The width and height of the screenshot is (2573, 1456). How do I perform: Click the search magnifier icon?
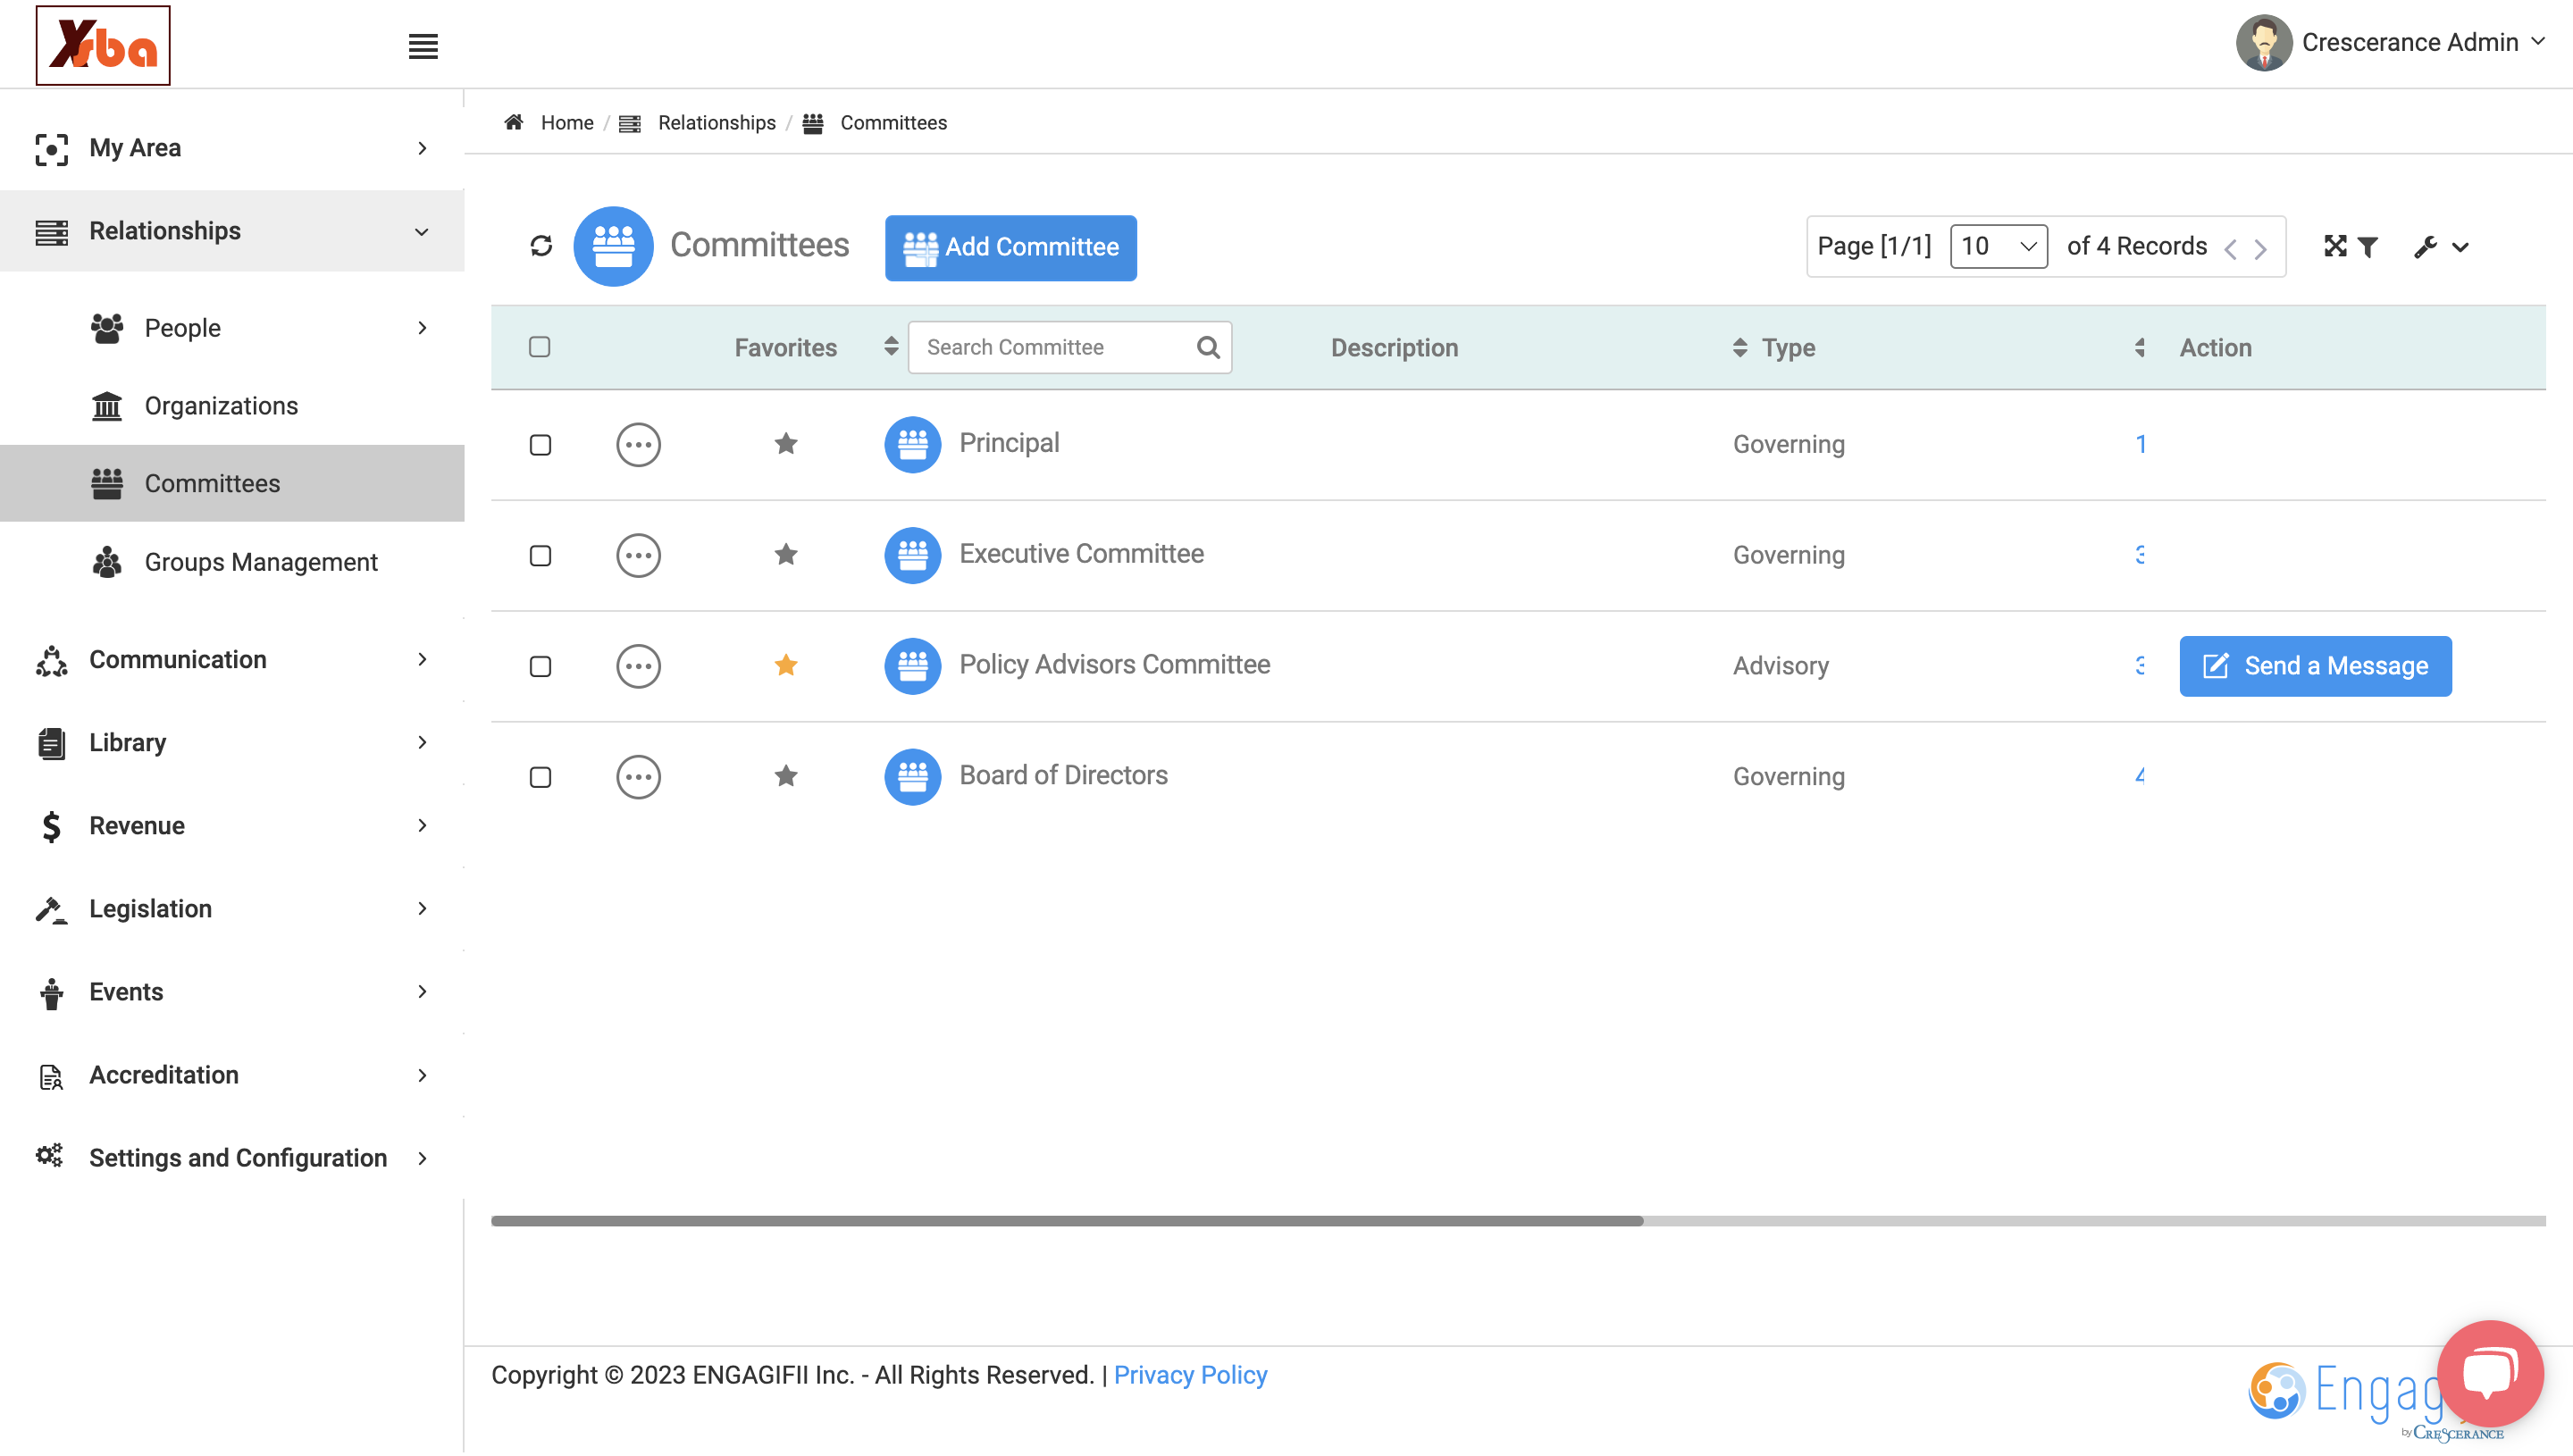coord(1208,347)
